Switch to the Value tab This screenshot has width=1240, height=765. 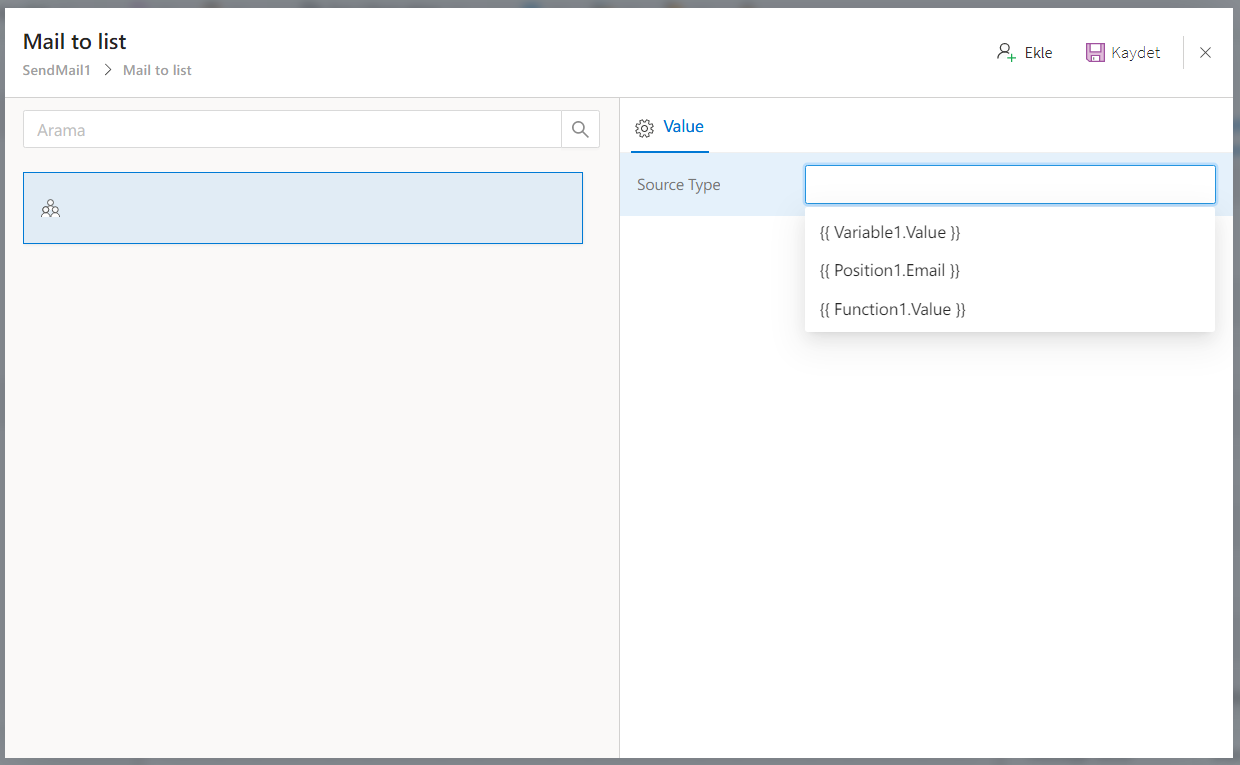(683, 127)
